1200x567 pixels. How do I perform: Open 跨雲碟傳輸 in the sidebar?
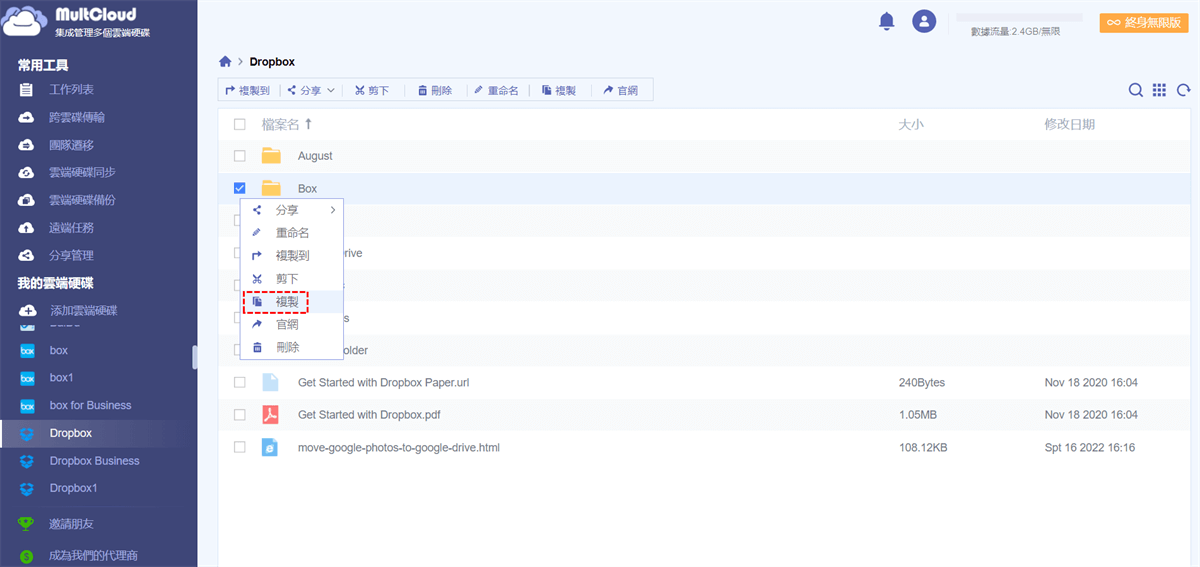pyautogui.click(x=77, y=117)
